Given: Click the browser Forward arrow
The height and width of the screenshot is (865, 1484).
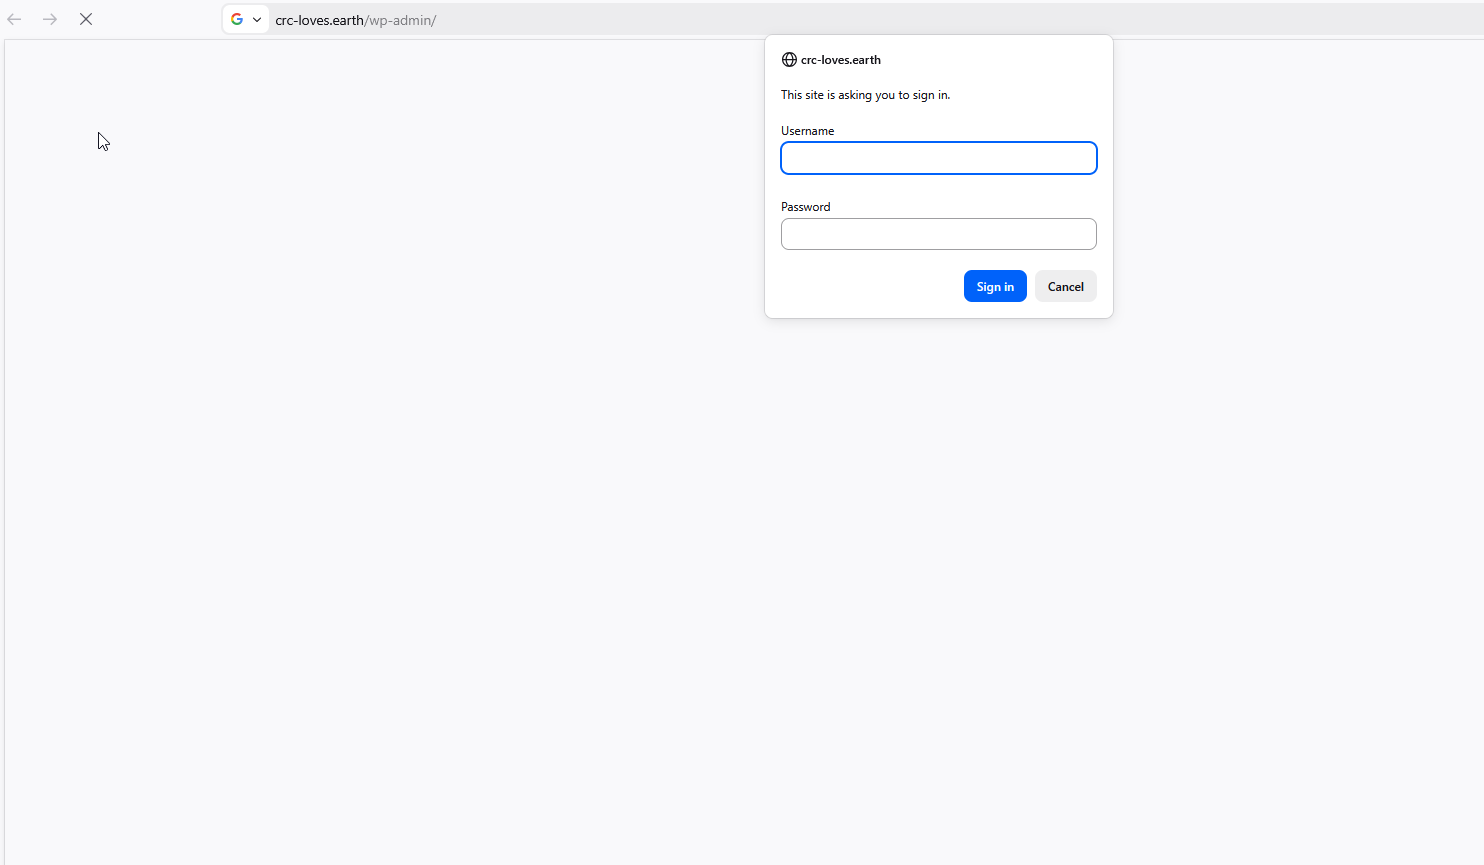Looking at the screenshot, I should (50, 19).
